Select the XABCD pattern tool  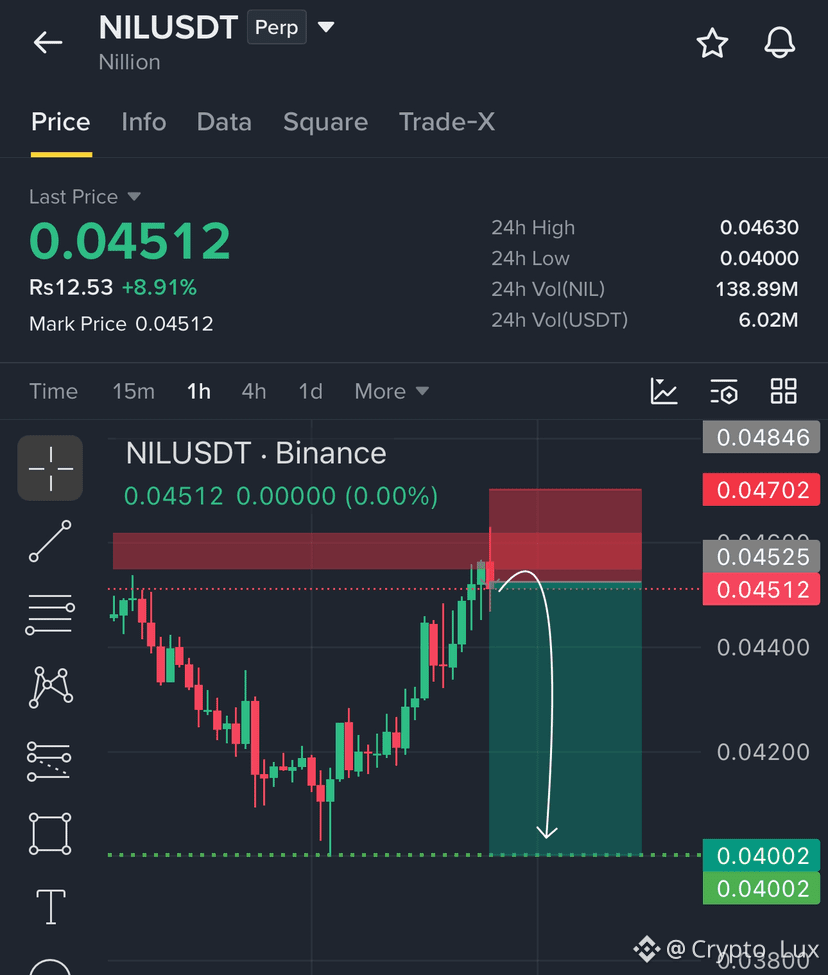tap(50, 687)
